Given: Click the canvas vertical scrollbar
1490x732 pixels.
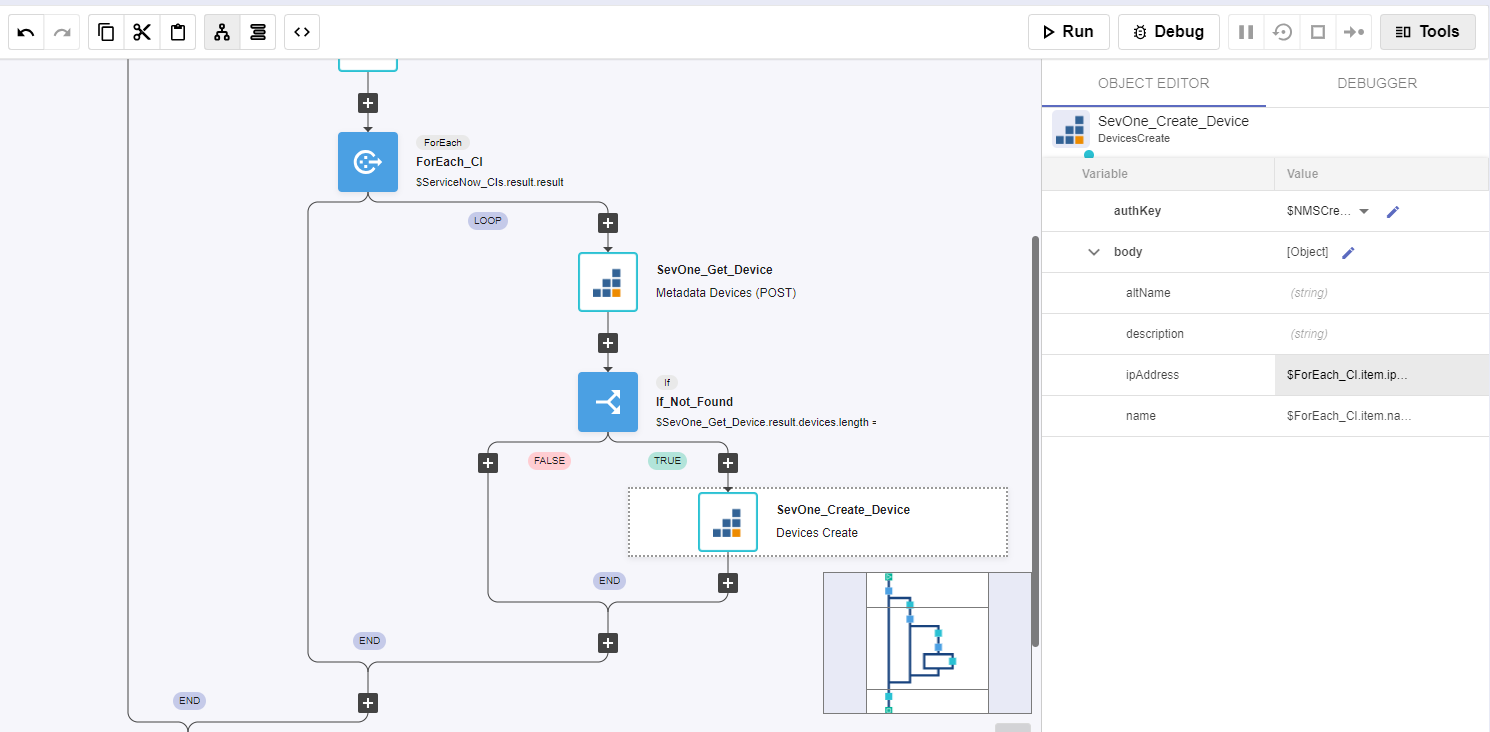Looking at the screenshot, I should coord(1036,440).
